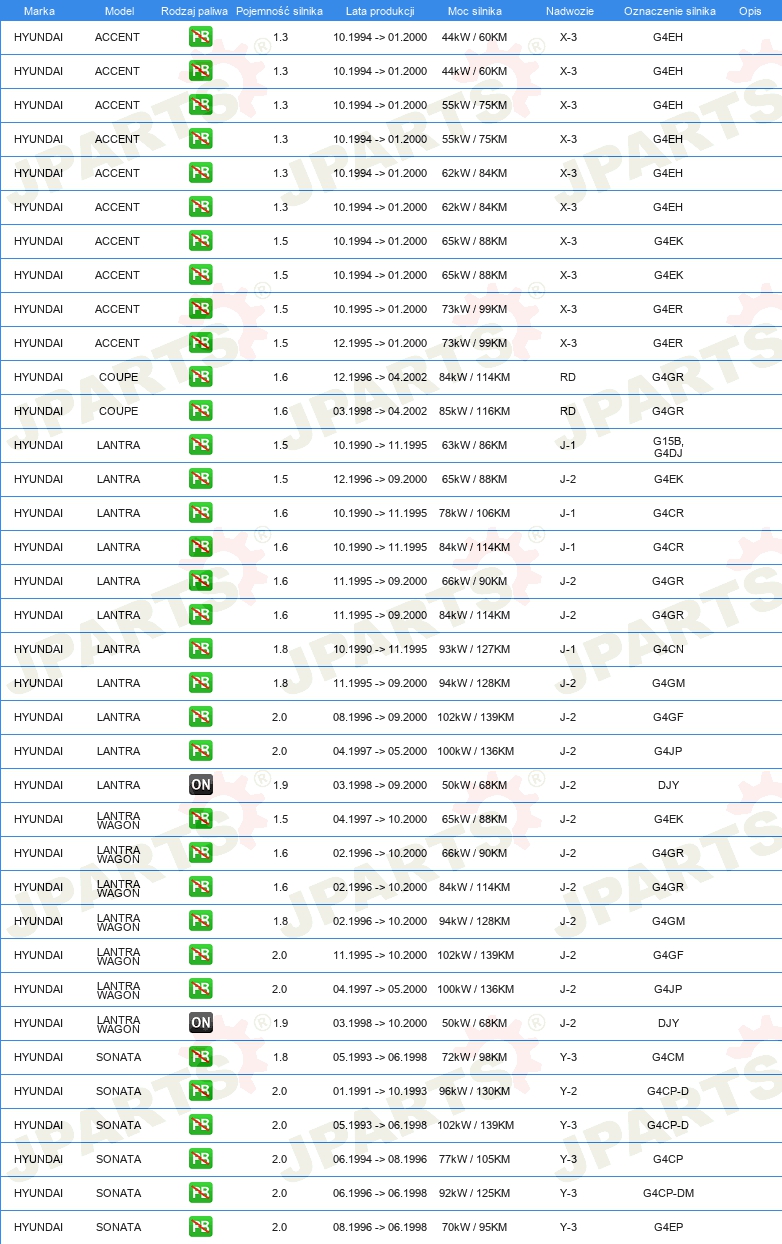The image size is (782, 1244).
Task: Click the Opis column header
Action: (x=749, y=11)
